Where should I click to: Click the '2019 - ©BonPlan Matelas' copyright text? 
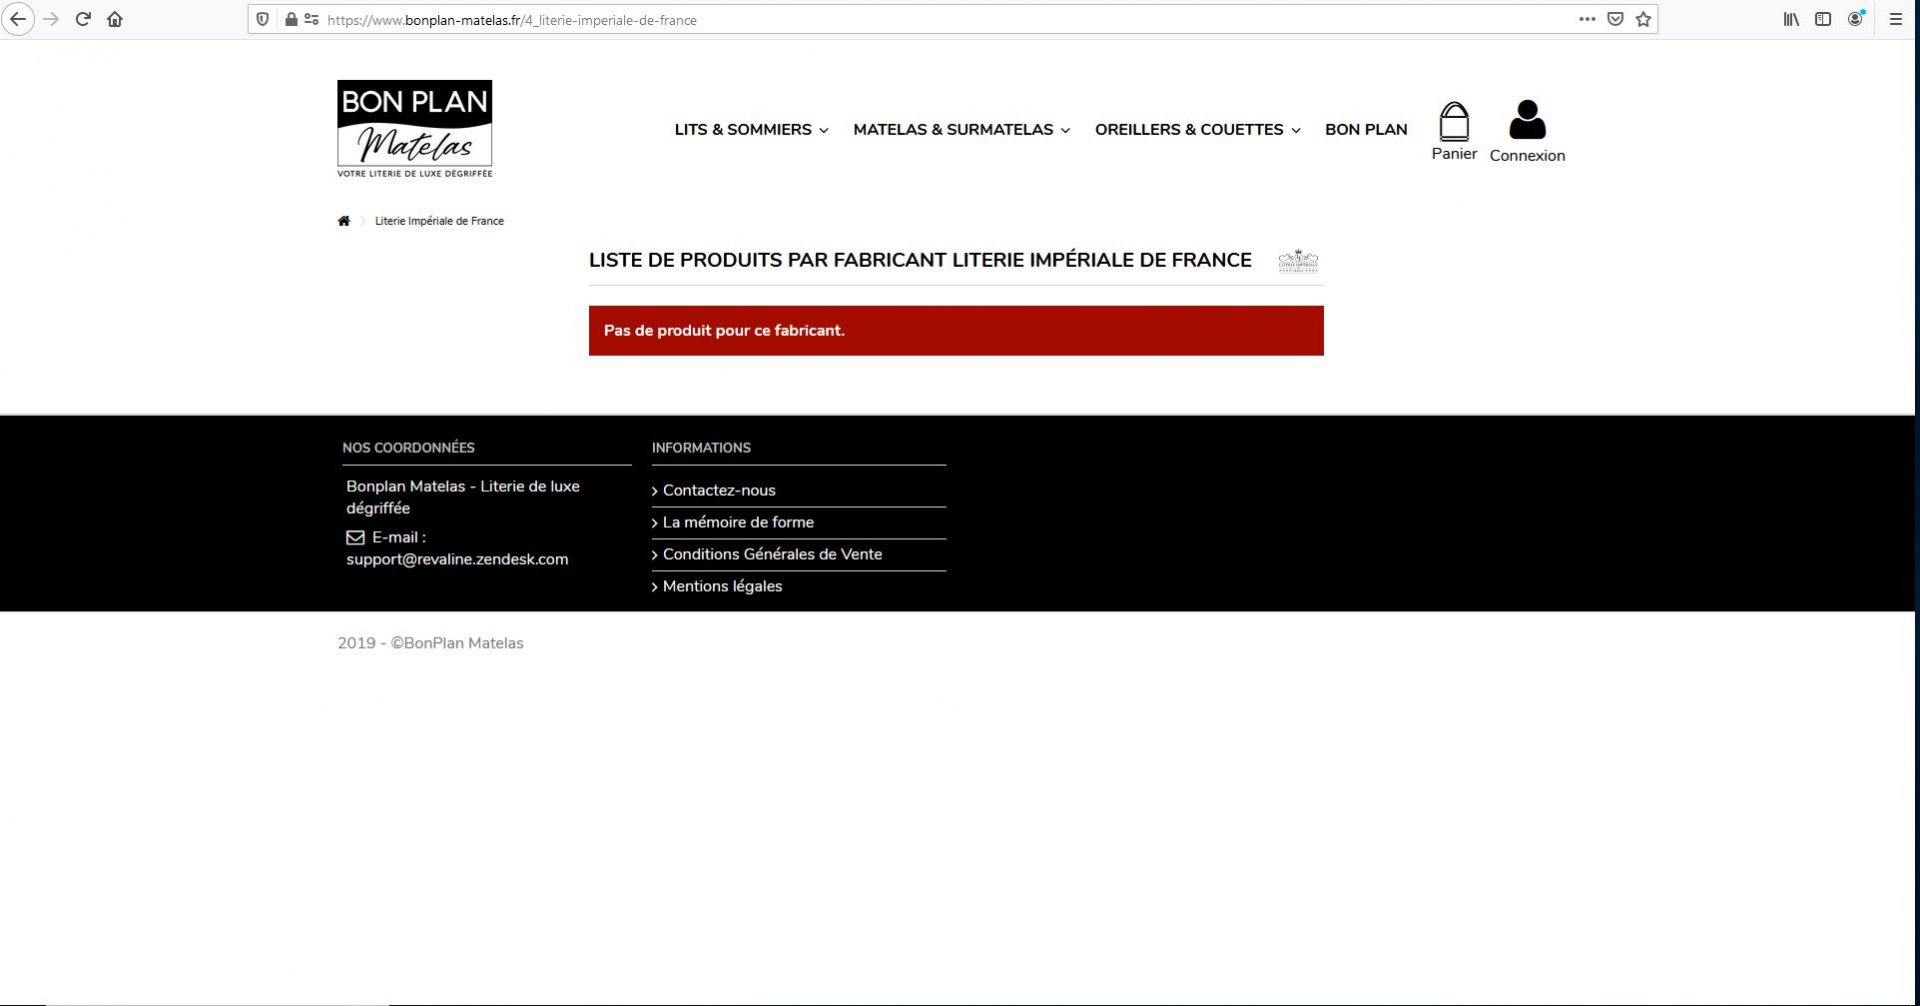coord(430,643)
